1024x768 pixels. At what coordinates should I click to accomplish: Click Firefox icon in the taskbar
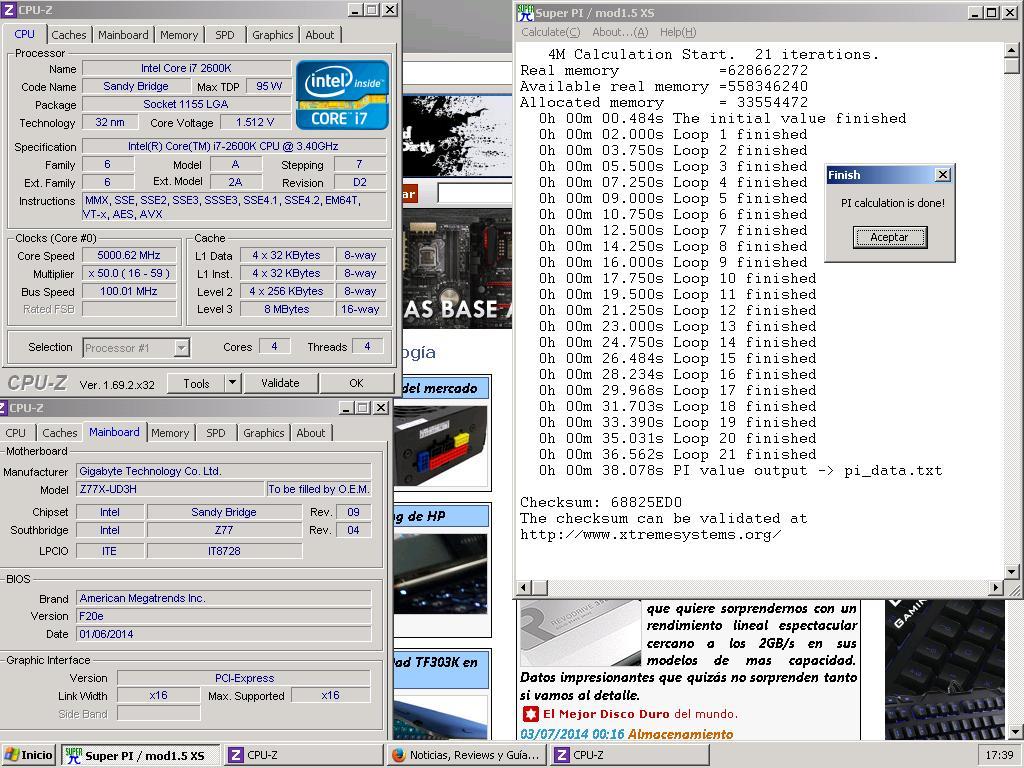(x=398, y=755)
